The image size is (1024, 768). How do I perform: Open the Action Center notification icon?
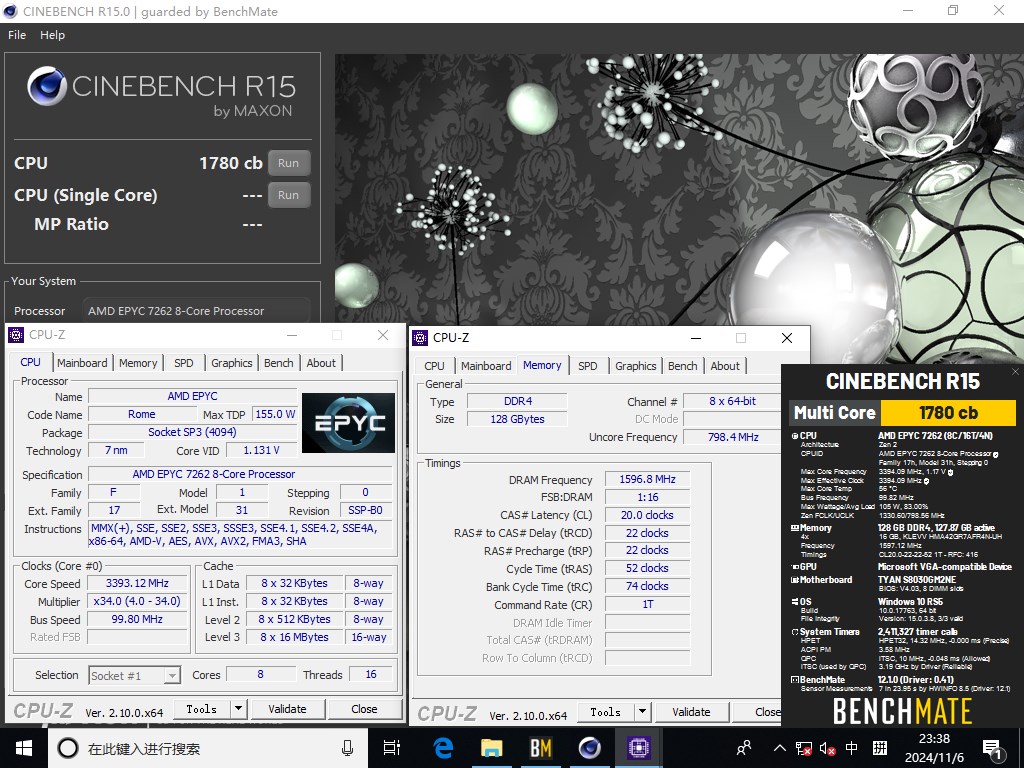[x=992, y=748]
